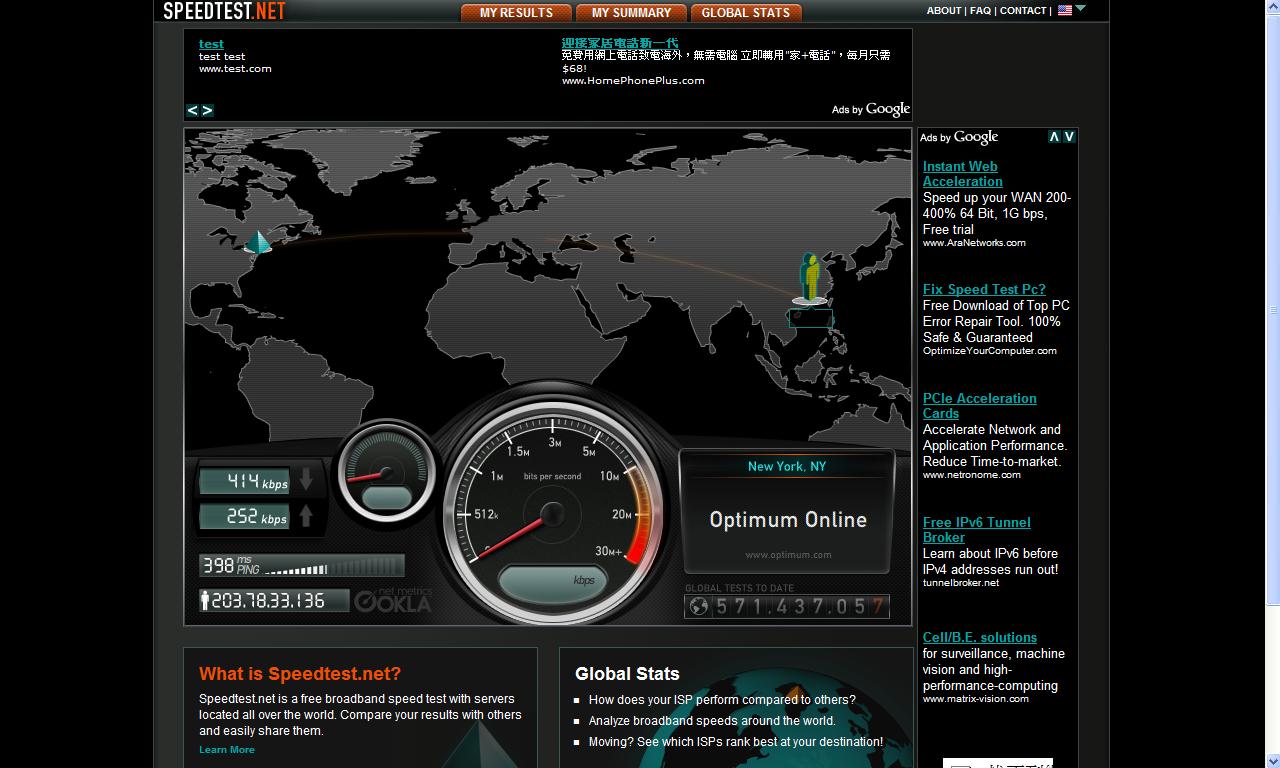Open the Instant Web Acceleration ad link
This screenshot has width=1280, height=768.
point(962,174)
